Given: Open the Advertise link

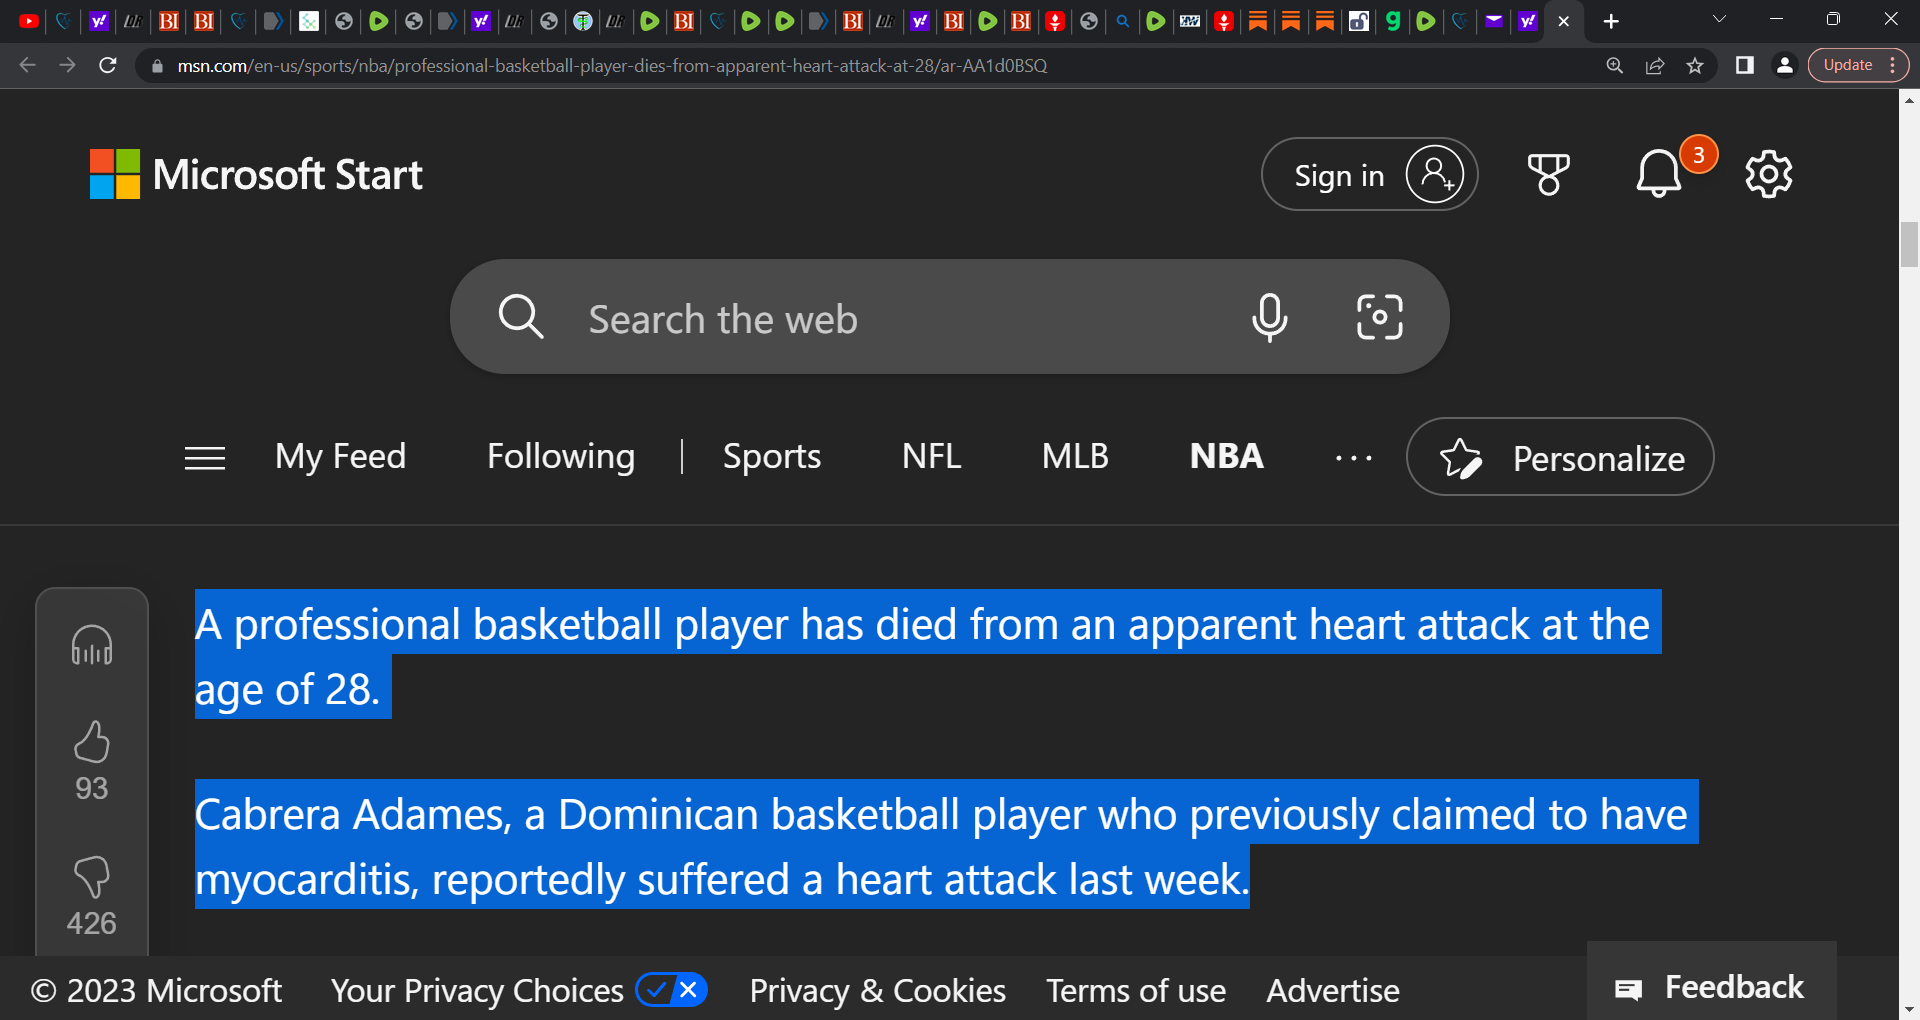Looking at the screenshot, I should (1333, 991).
